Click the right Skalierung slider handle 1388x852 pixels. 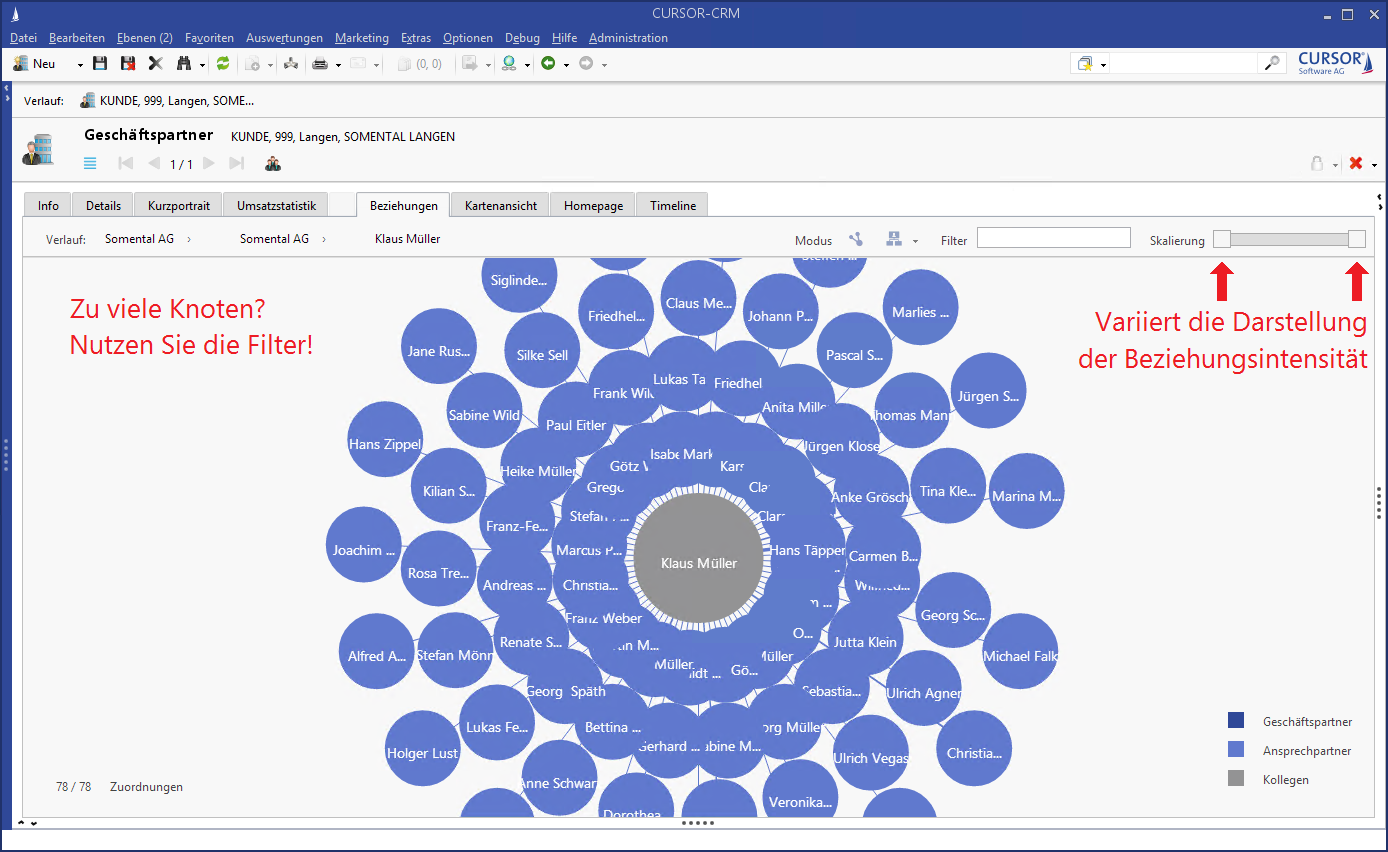click(1356, 239)
